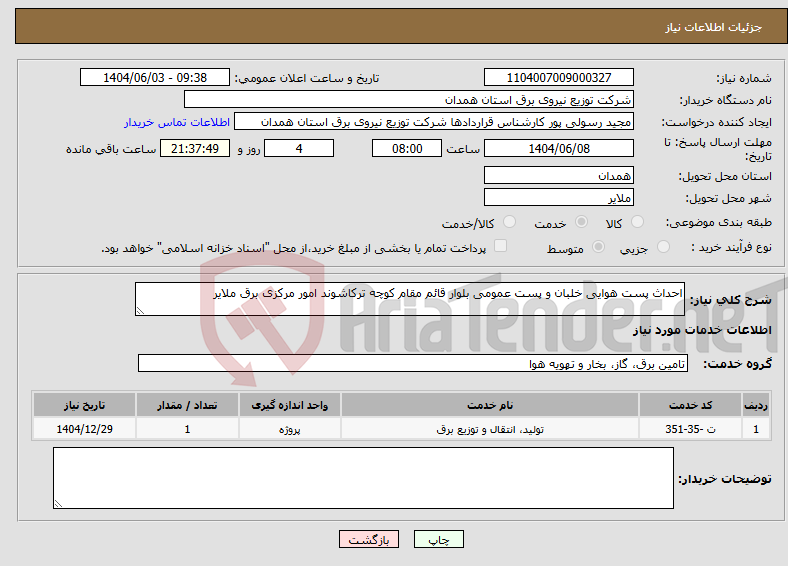The height and width of the screenshot is (566, 788).
Task: Click the ردیف column header
Action: [x=756, y=405]
